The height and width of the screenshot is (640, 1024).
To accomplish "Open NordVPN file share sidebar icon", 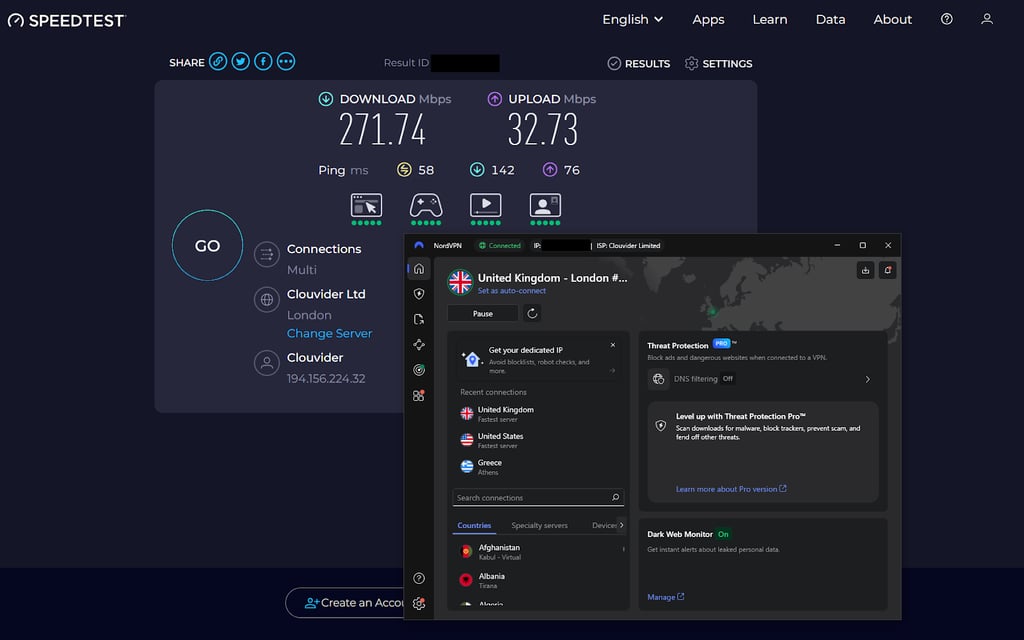I will 419,319.
